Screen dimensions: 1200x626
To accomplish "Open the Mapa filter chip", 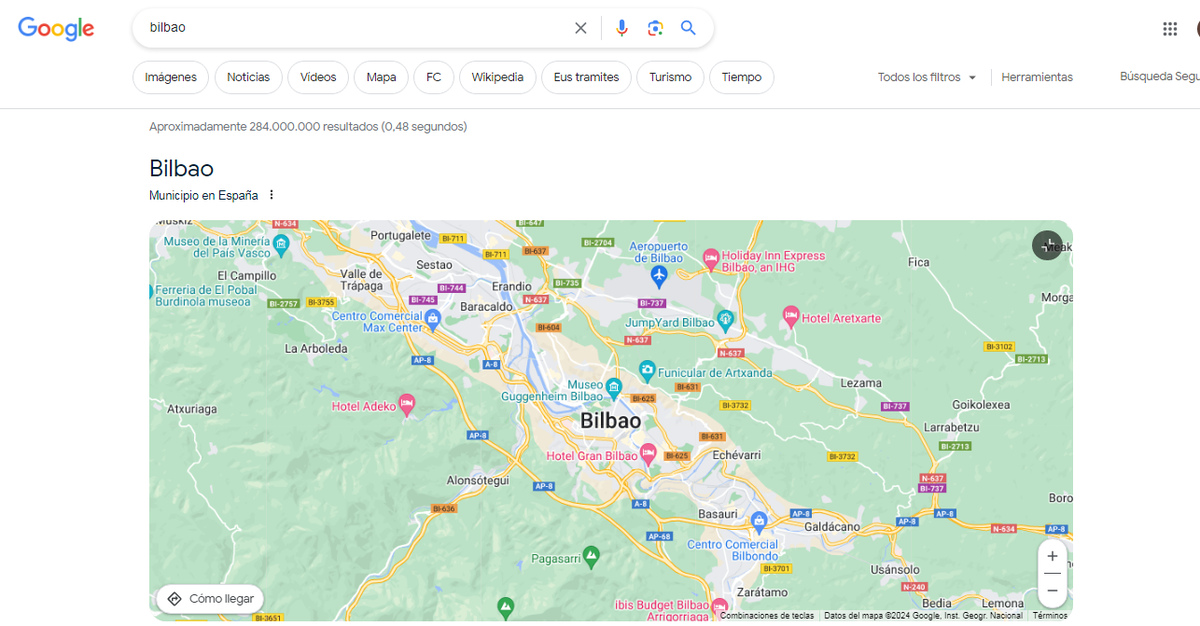I will [381, 77].
